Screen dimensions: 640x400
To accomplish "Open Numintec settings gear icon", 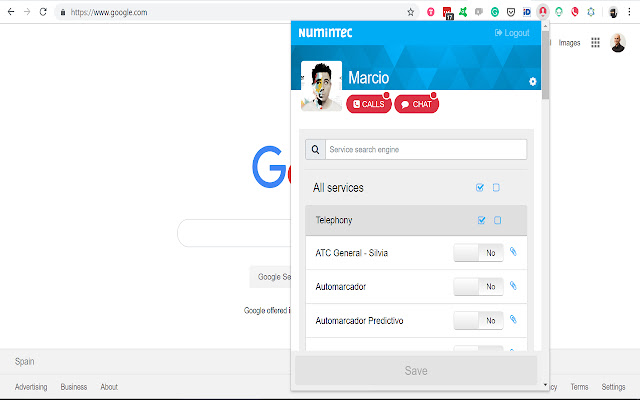I will (x=533, y=82).
